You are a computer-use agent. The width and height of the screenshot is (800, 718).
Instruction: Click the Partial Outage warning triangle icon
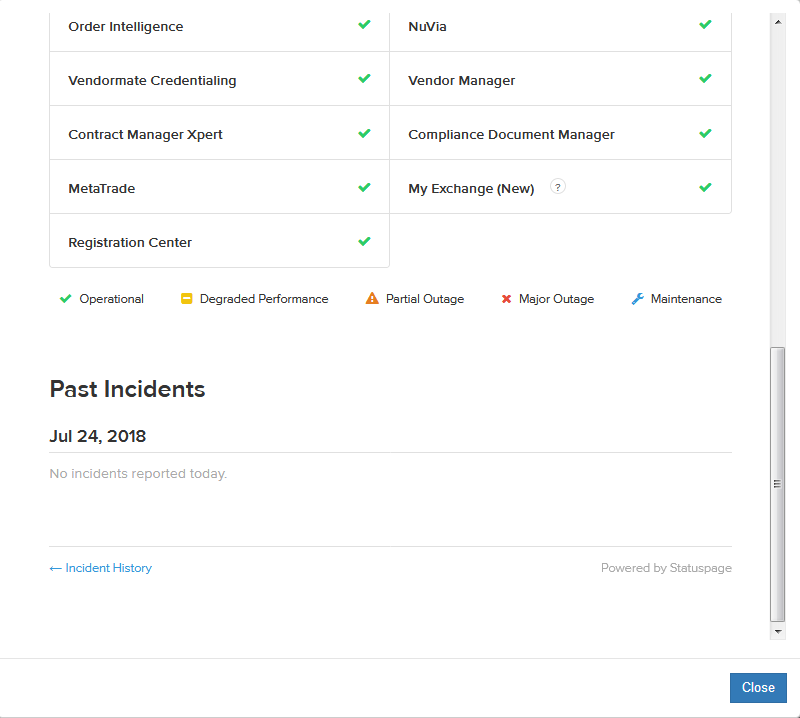tap(372, 299)
